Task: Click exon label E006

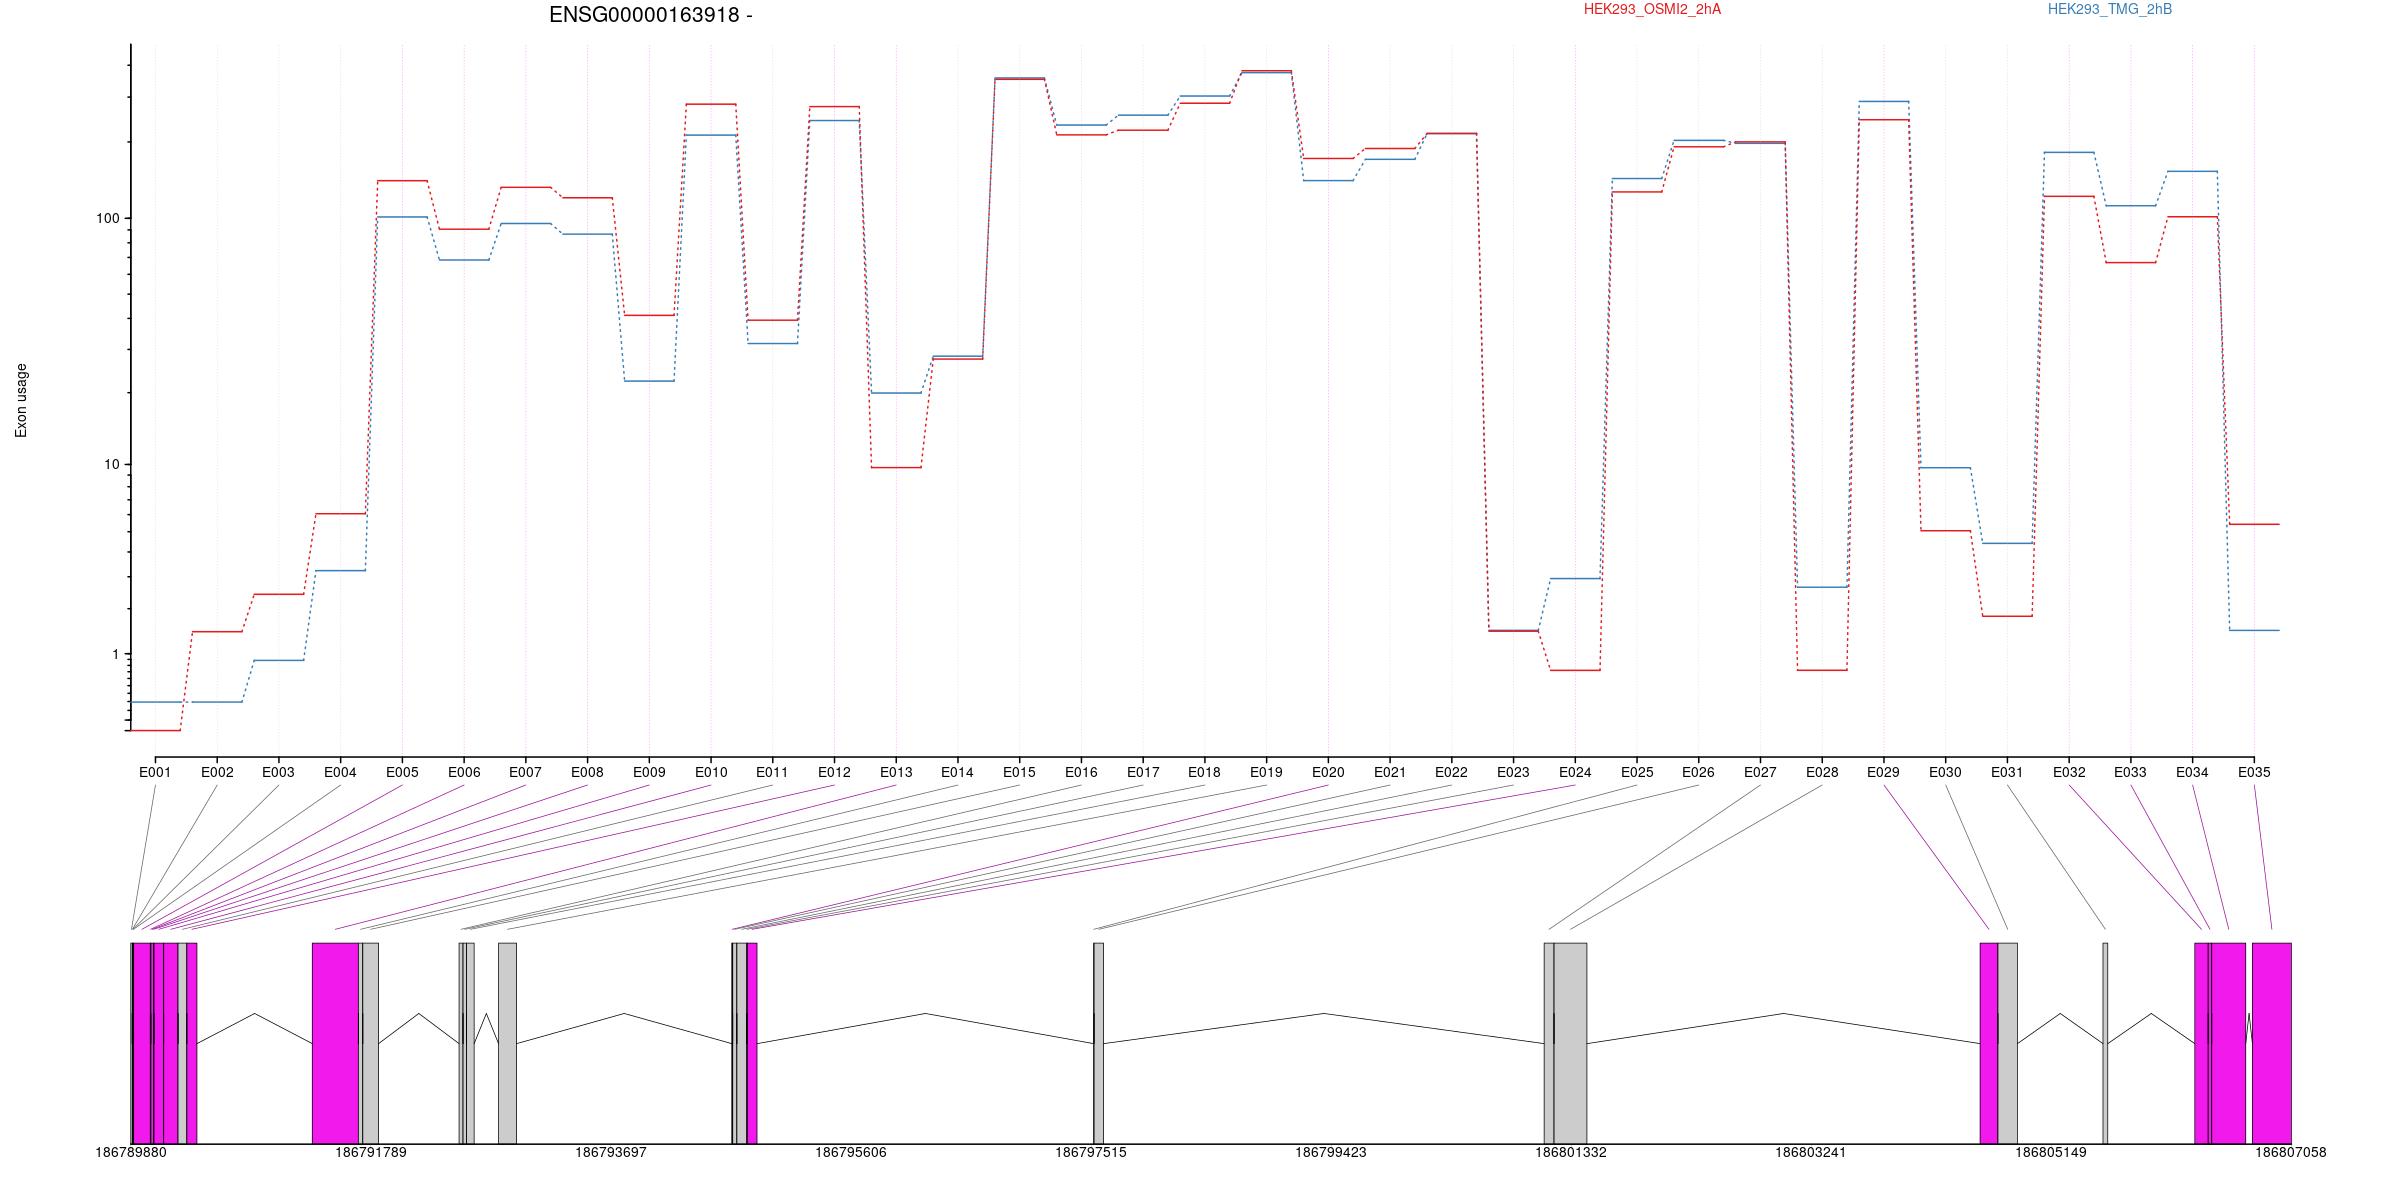Action: [x=464, y=772]
